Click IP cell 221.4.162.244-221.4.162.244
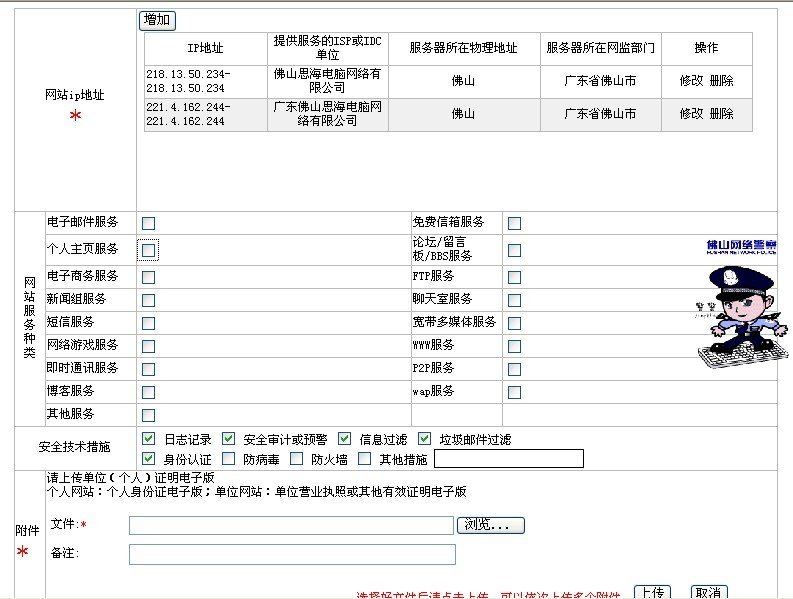 (205, 114)
